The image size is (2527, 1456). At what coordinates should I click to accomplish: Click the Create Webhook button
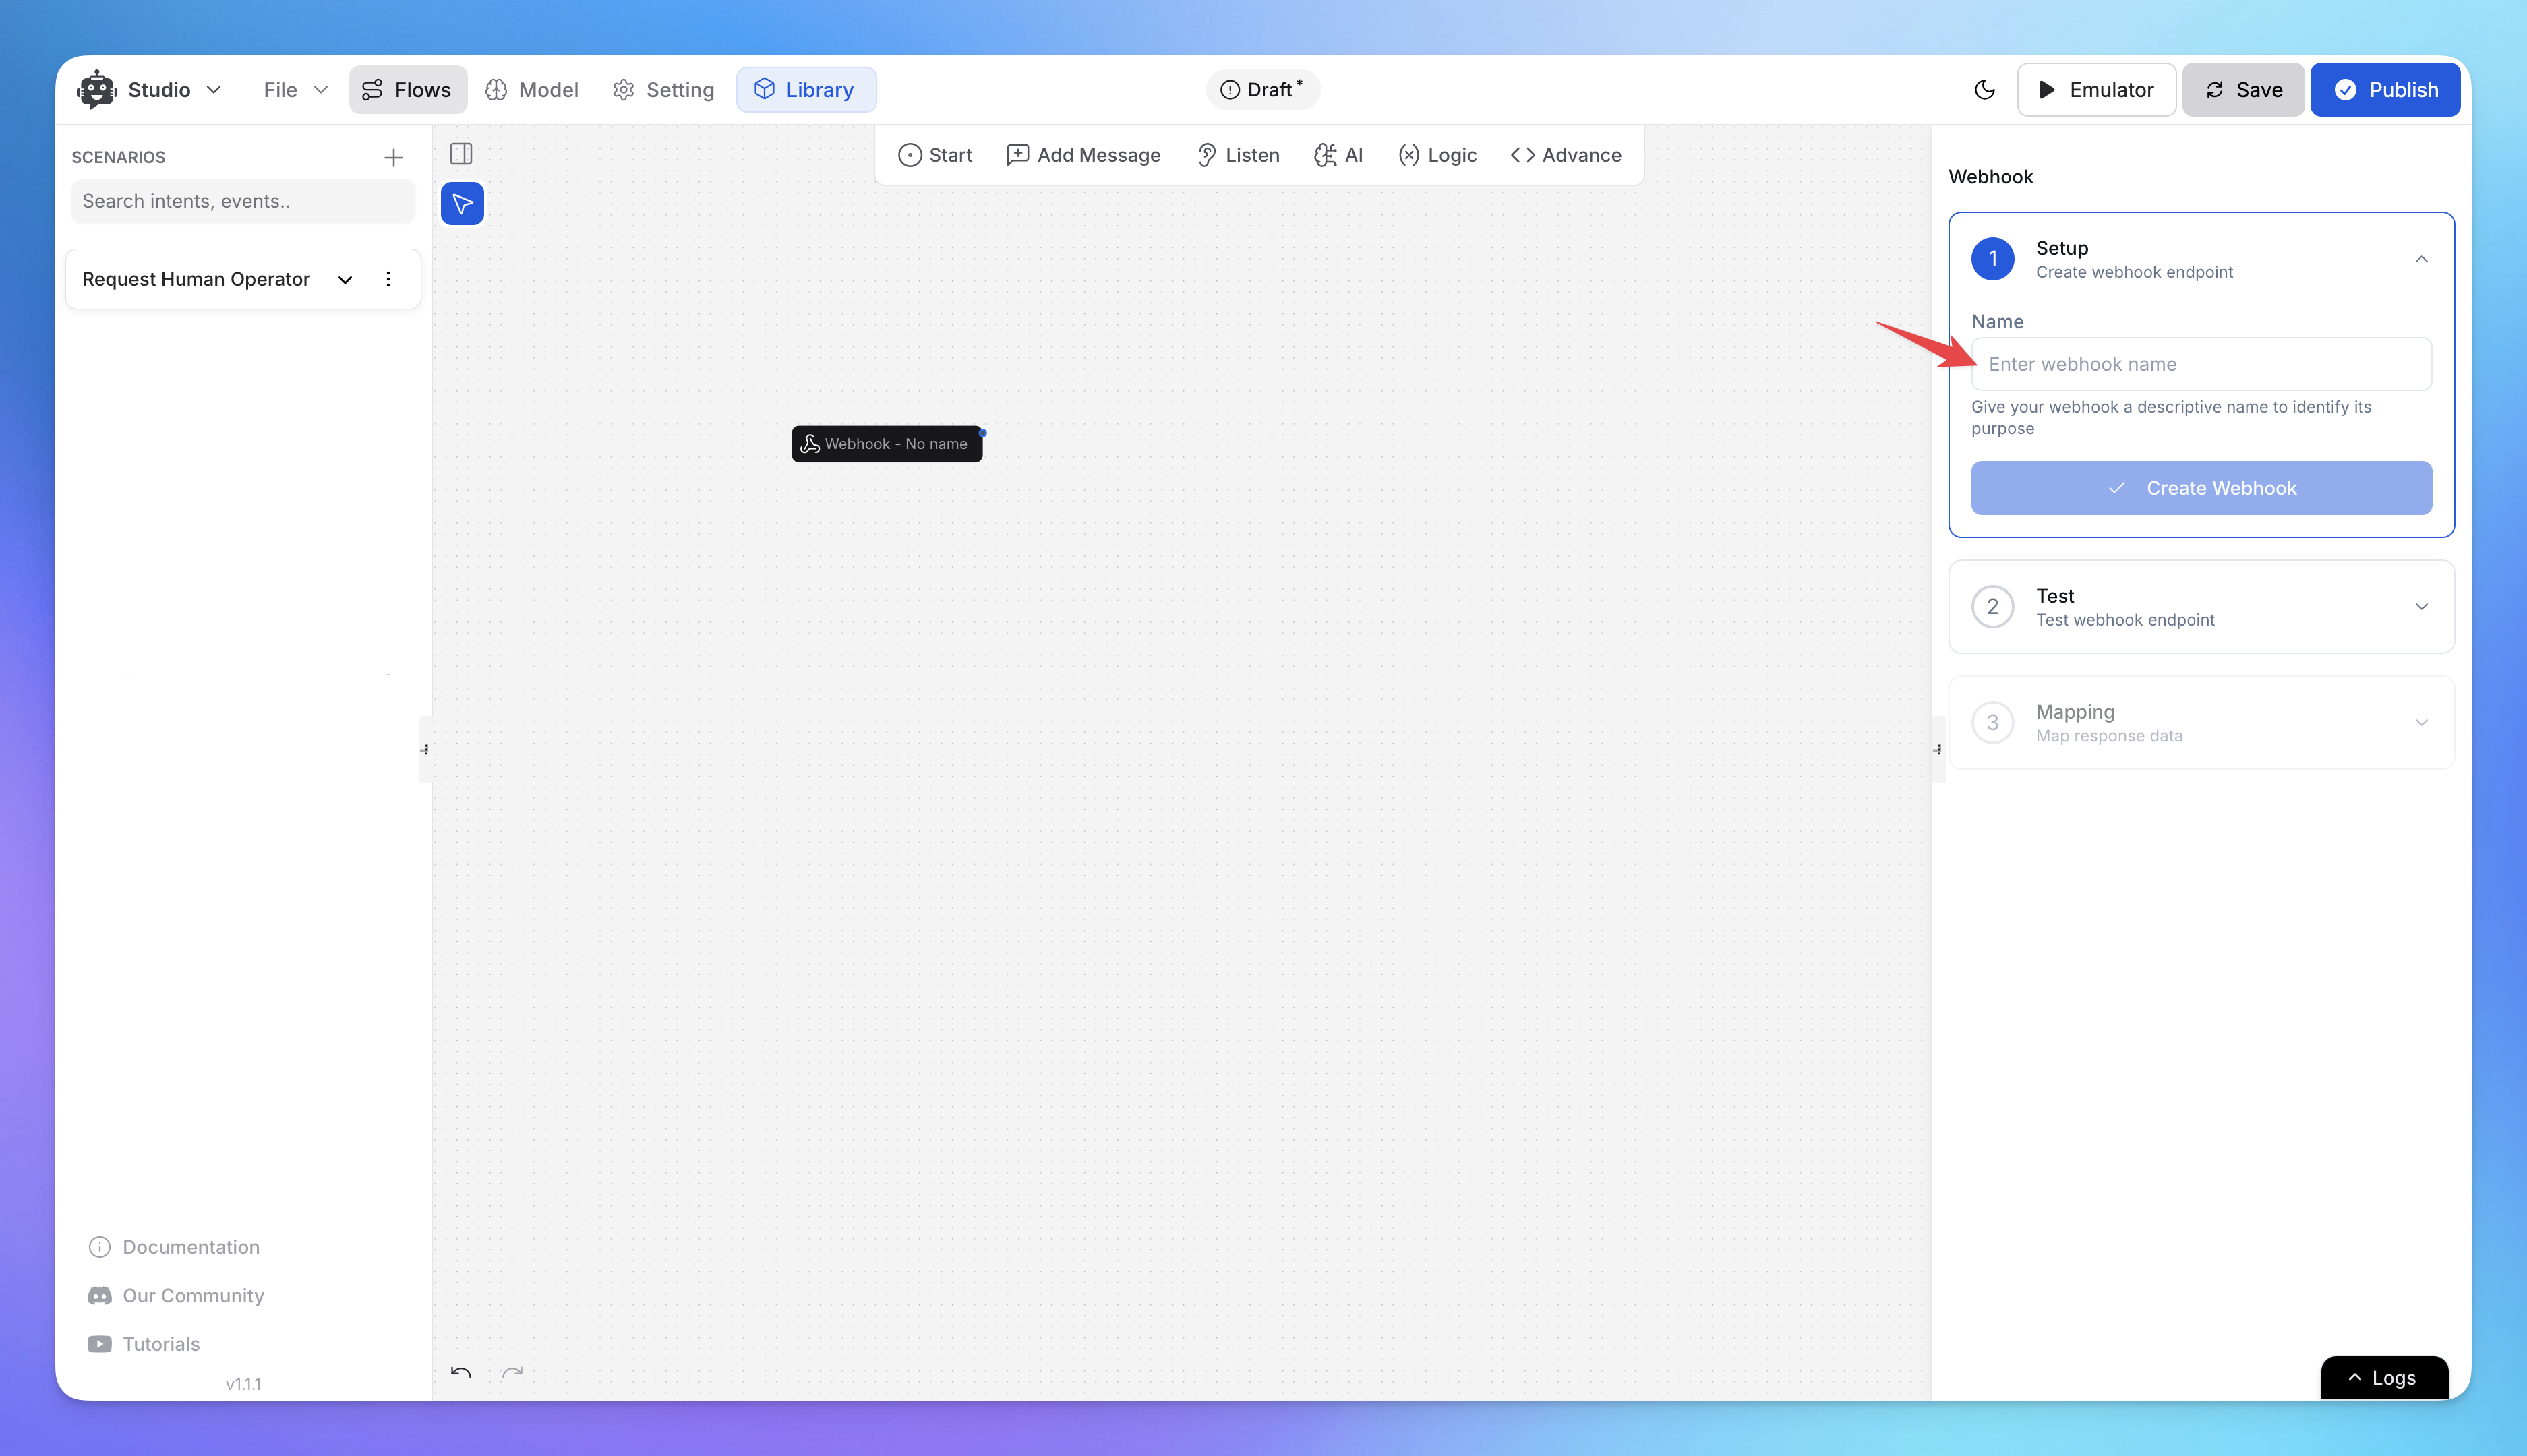pos(2201,488)
